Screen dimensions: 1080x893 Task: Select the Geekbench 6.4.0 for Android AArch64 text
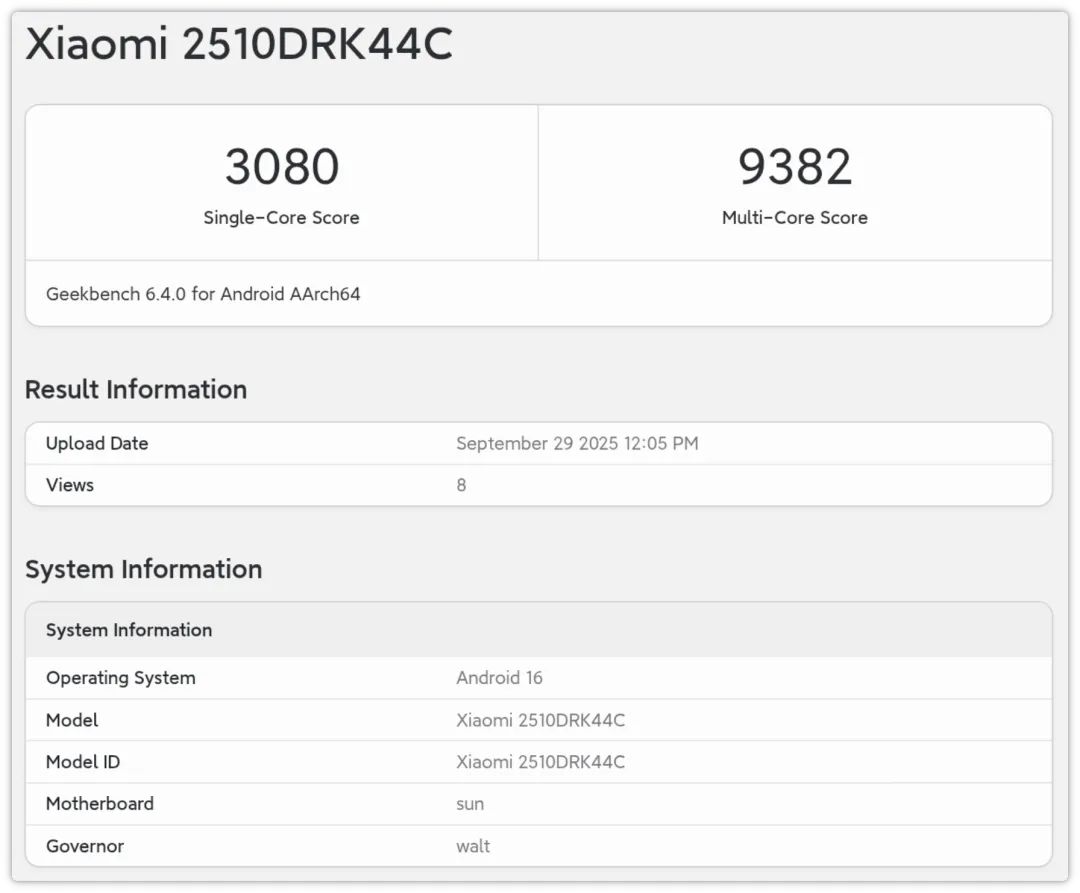click(x=203, y=294)
